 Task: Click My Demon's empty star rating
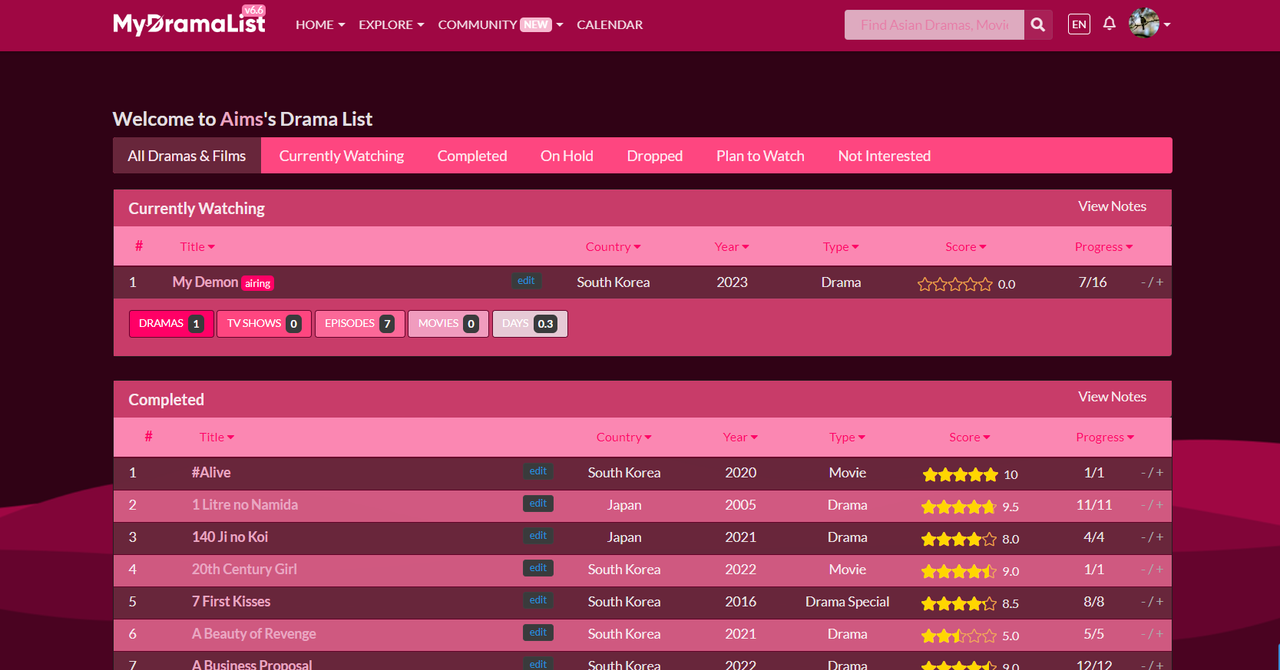click(x=955, y=284)
